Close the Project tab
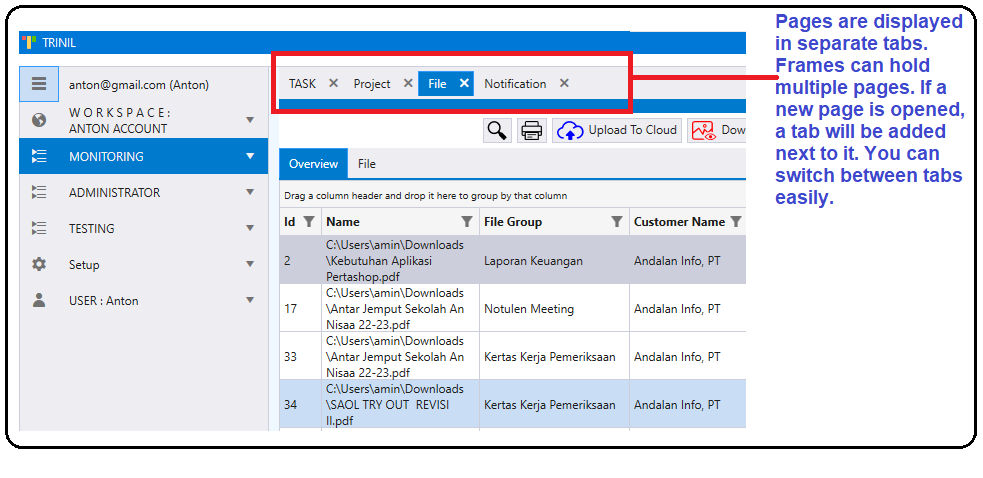Screen dimensions: 983x478 (x=408, y=84)
